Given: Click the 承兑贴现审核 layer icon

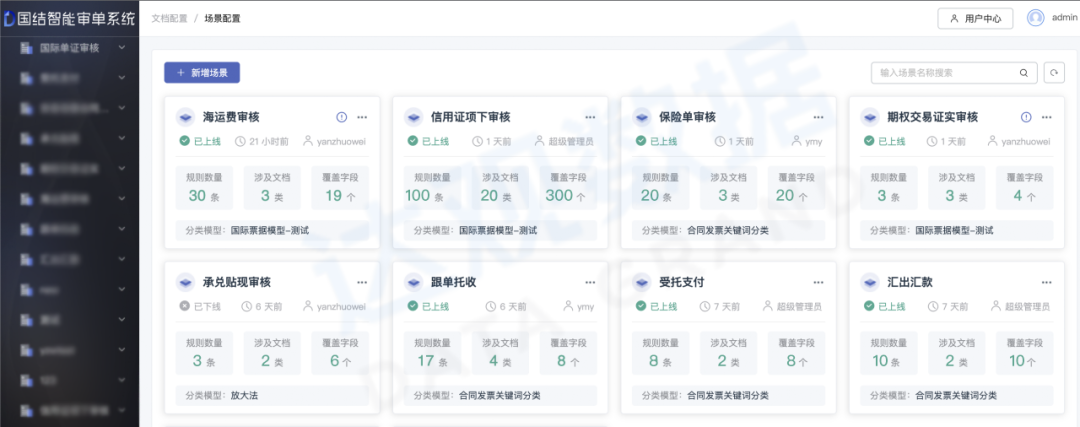Looking at the screenshot, I should tap(185, 282).
